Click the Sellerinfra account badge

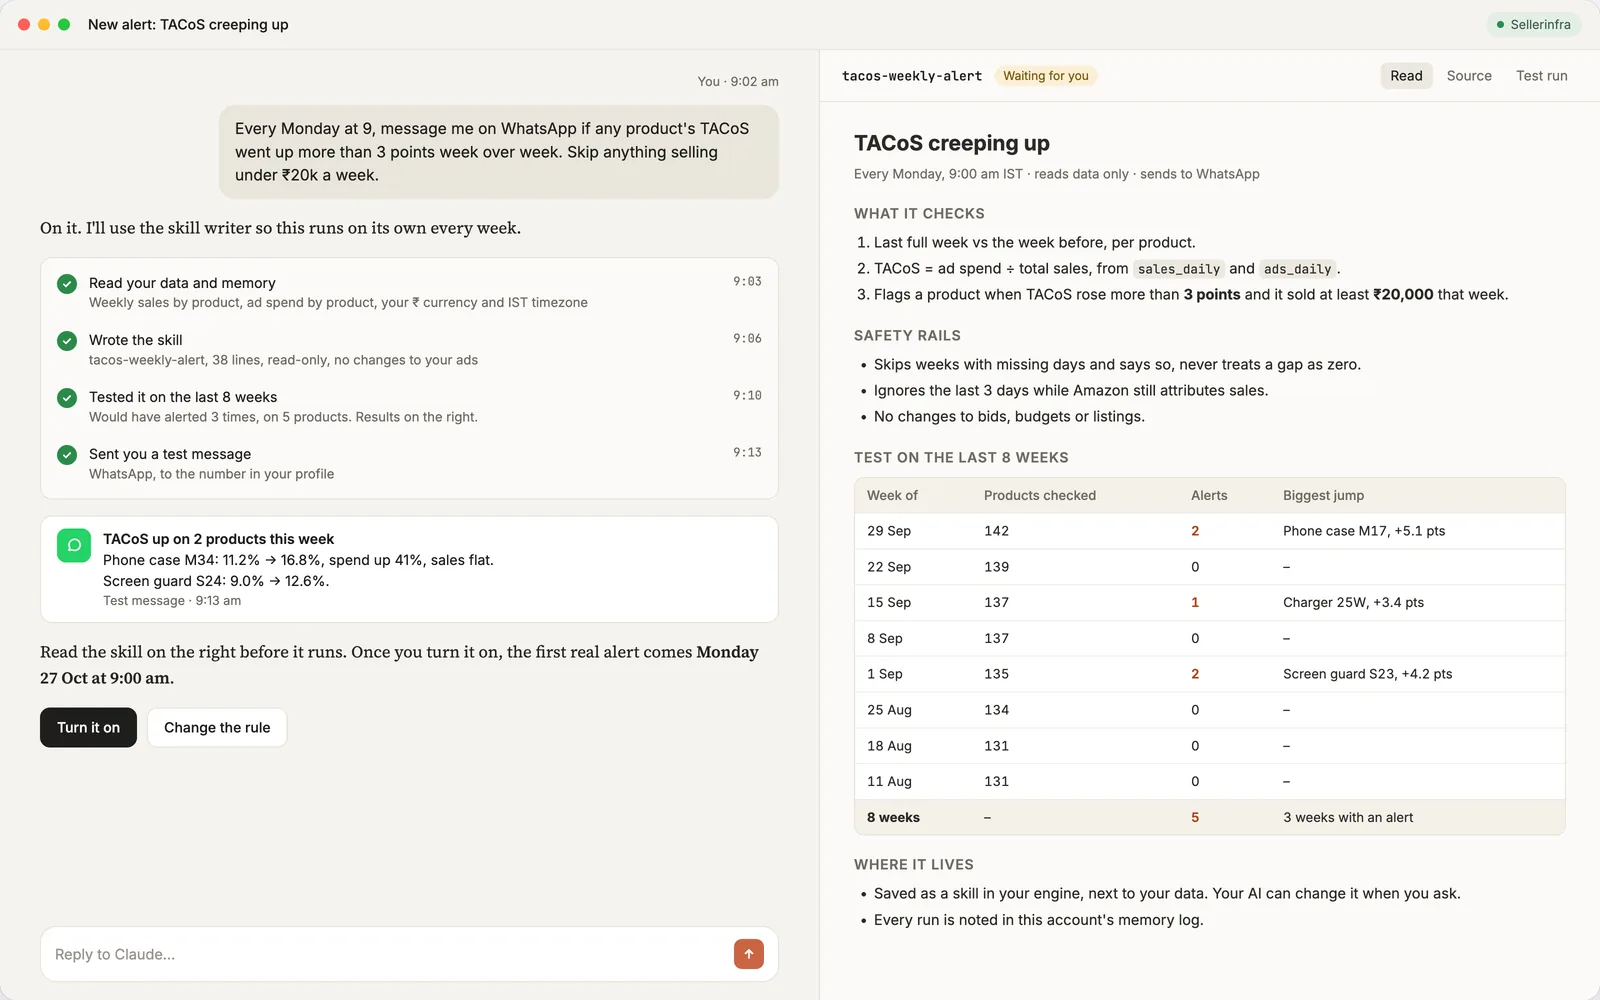(x=1534, y=25)
